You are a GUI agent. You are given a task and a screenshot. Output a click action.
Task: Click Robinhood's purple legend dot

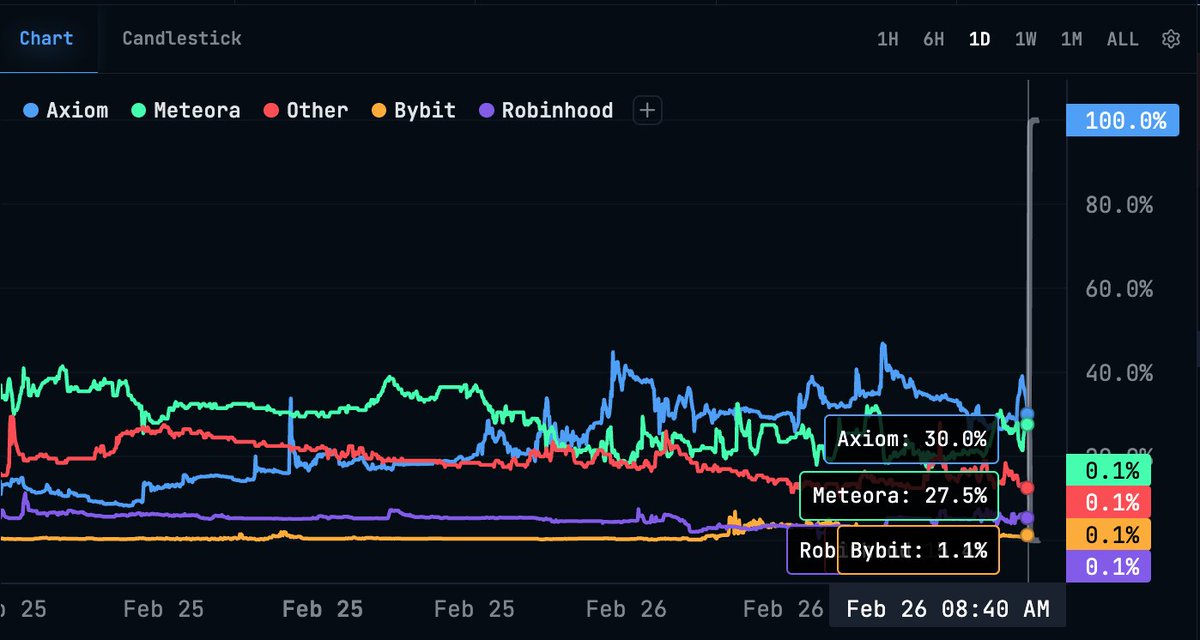tap(485, 110)
